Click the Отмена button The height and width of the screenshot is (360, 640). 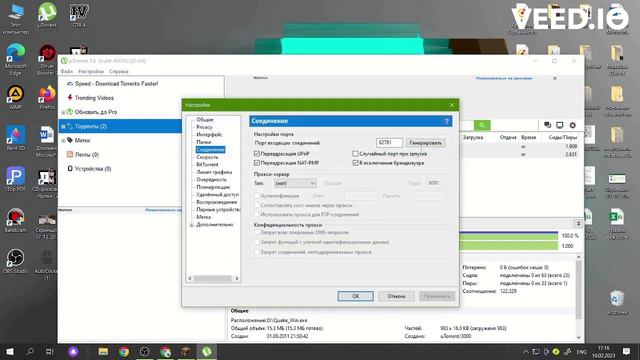[396, 296]
